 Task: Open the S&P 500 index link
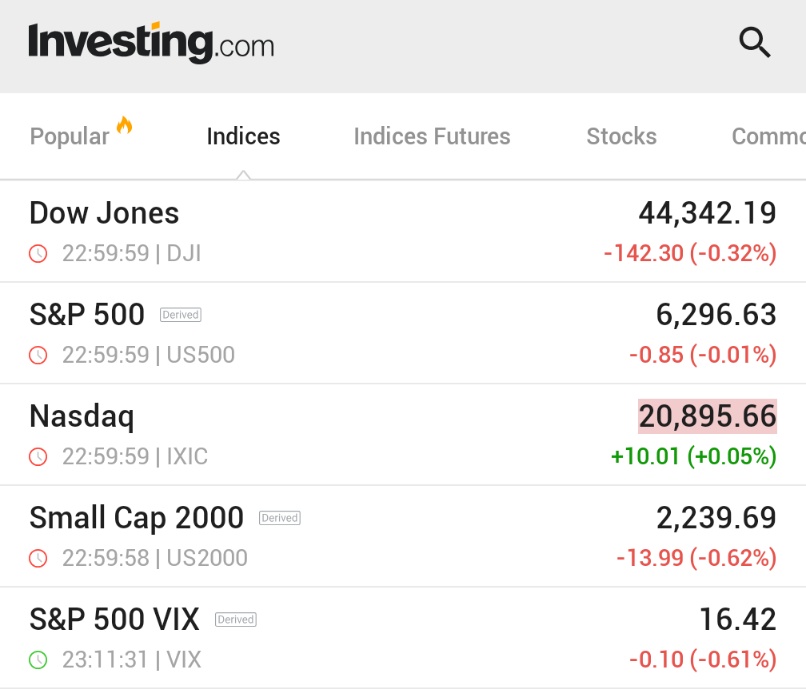pyautogui.click(x=87, y=314)
